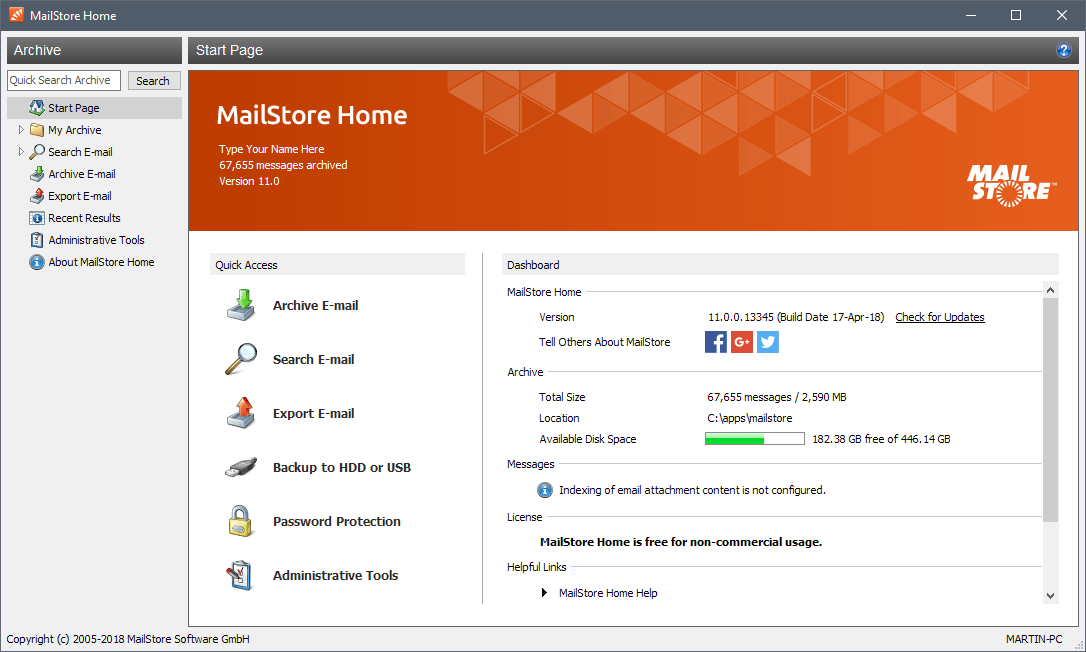1086x652 pixels.
Task: Expand the My Archive tree node
Action: [21, 130]
